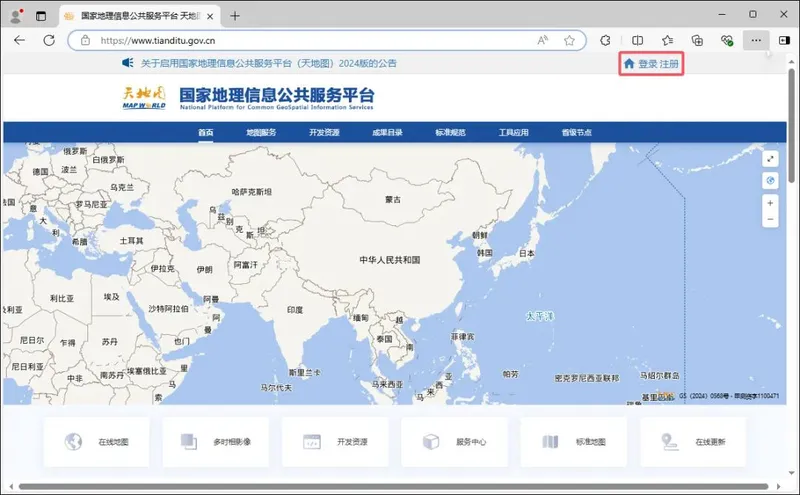Click the 密克罗尼西亚联邦 map label
The width and height of the screenshot is (800, 495).
(x=587, y=378)
